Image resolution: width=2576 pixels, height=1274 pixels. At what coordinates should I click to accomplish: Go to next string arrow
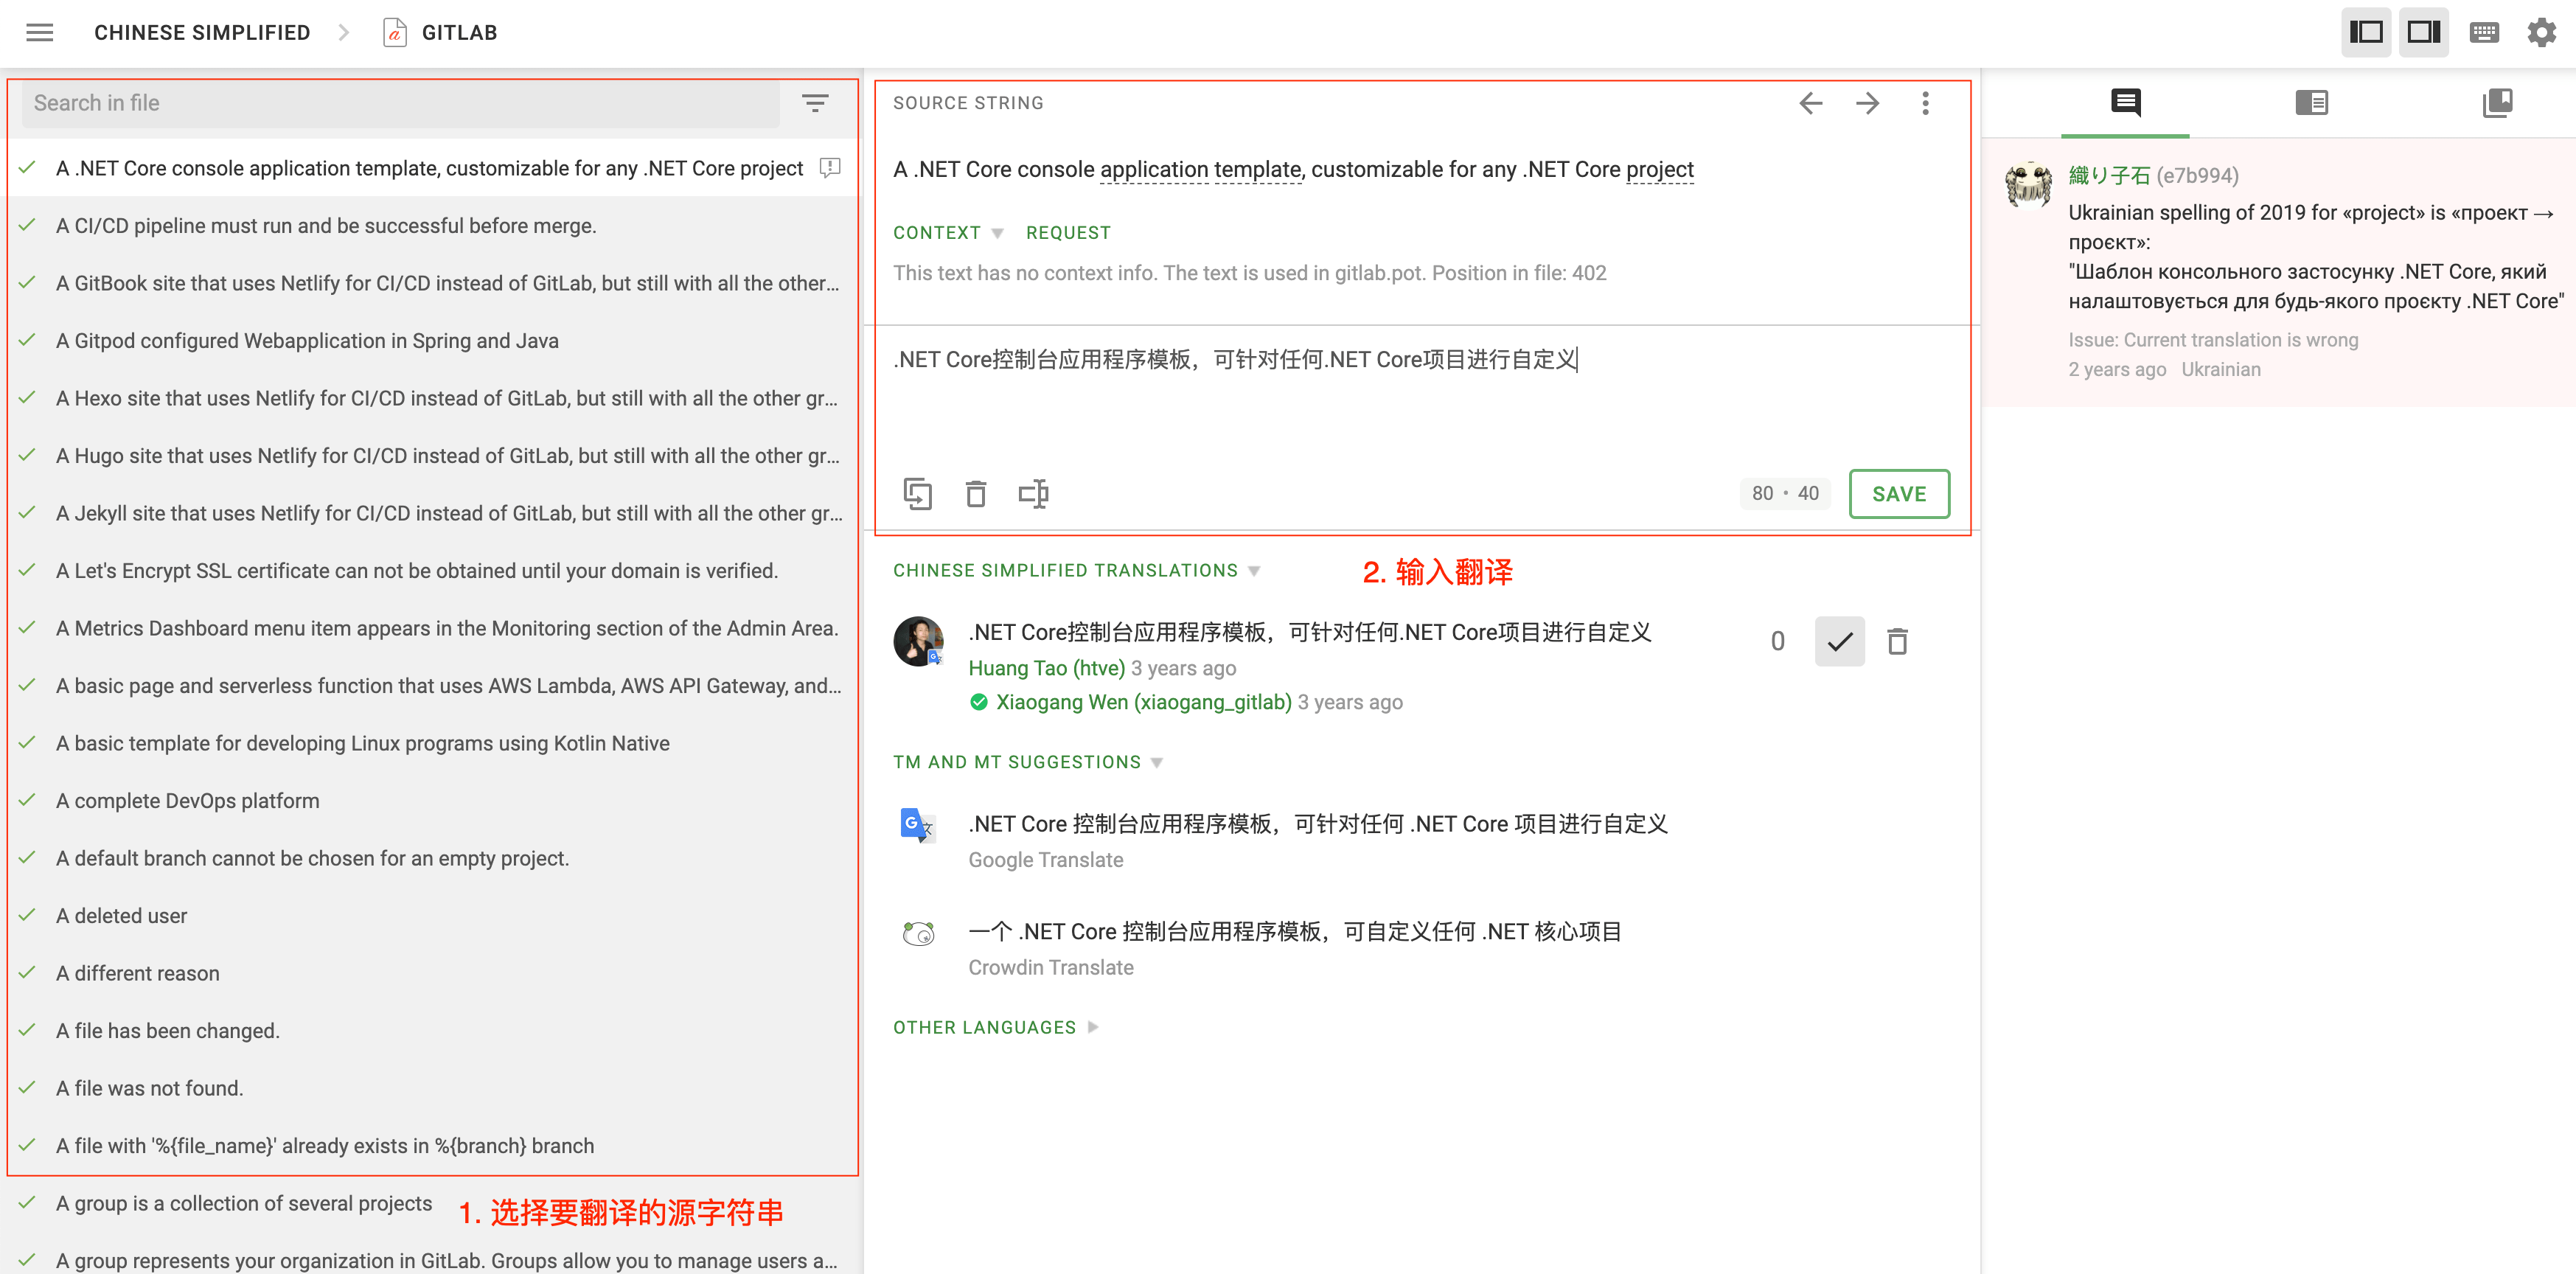1867,103
